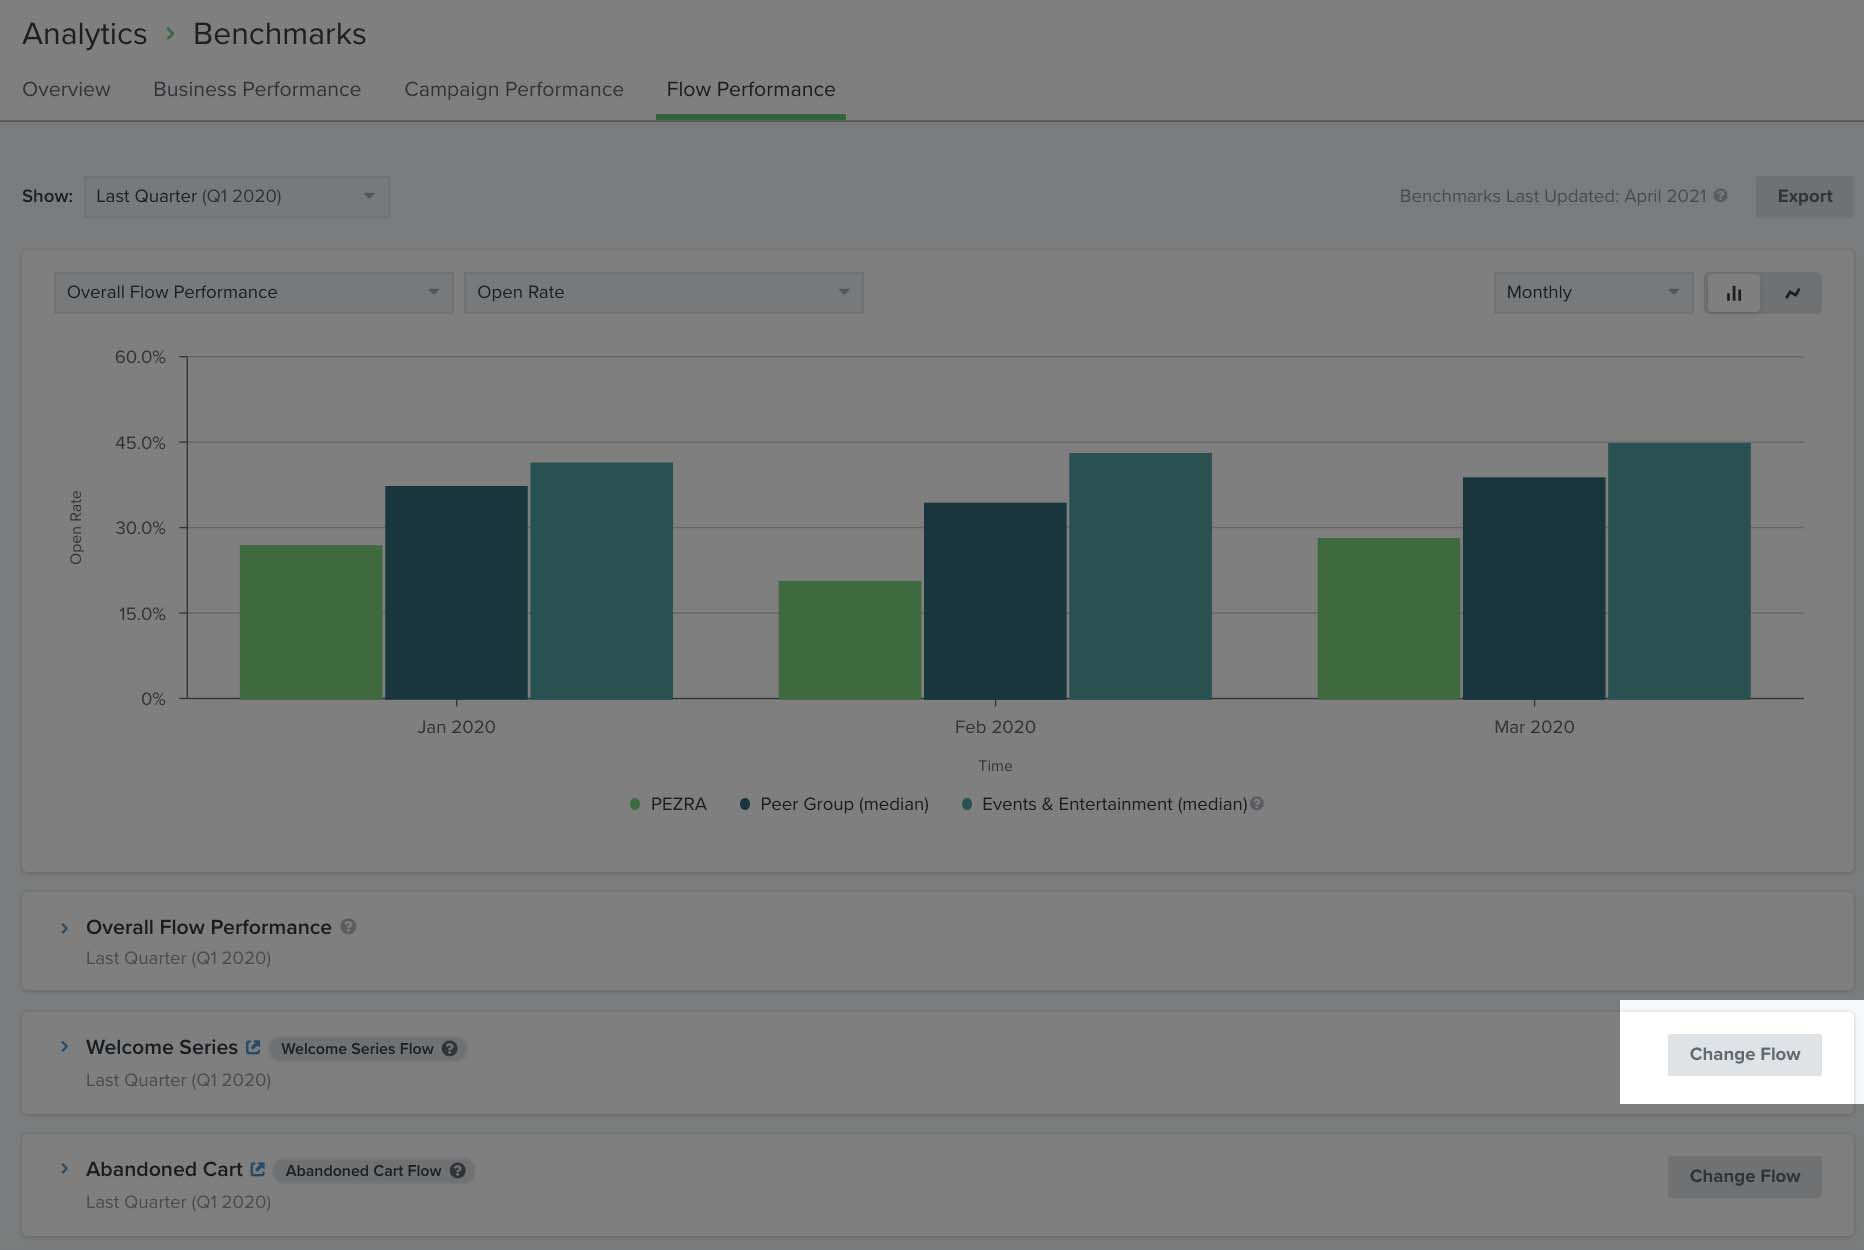Switch to line chart view
Viewport: 1864px width, 1250px height.
point(1792,293)
